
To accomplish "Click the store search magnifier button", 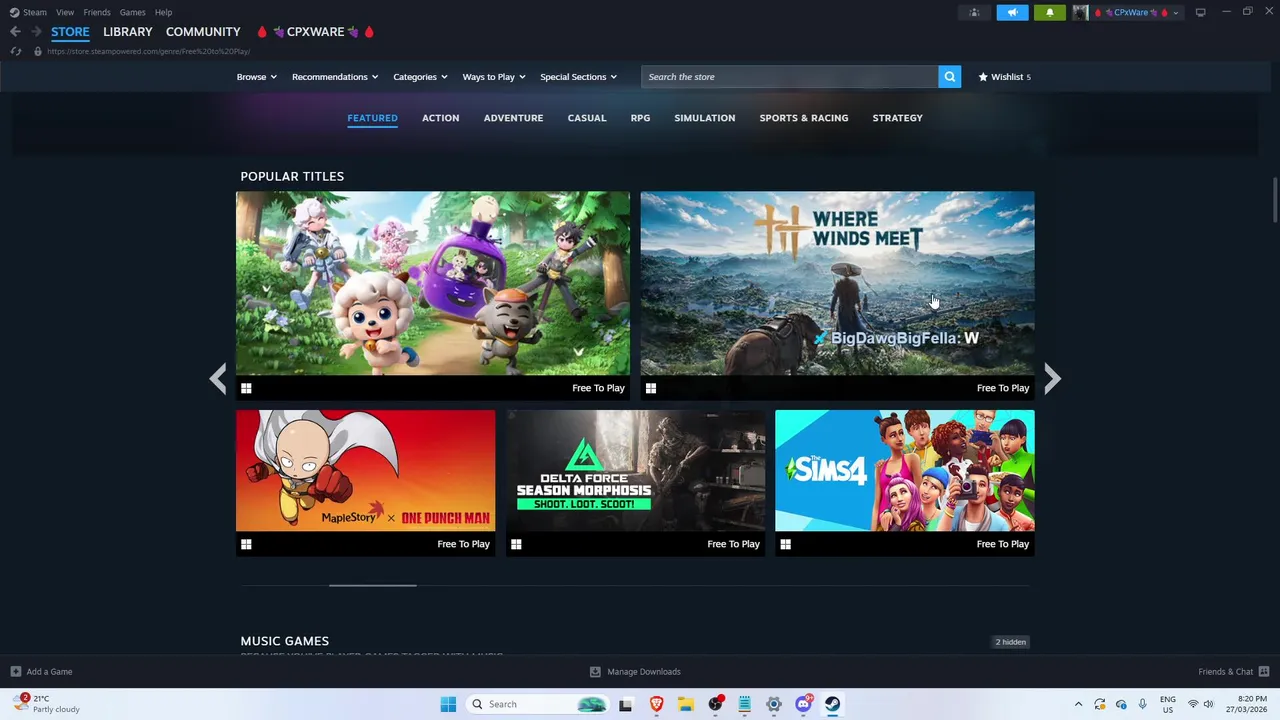I will pos(949,77).
